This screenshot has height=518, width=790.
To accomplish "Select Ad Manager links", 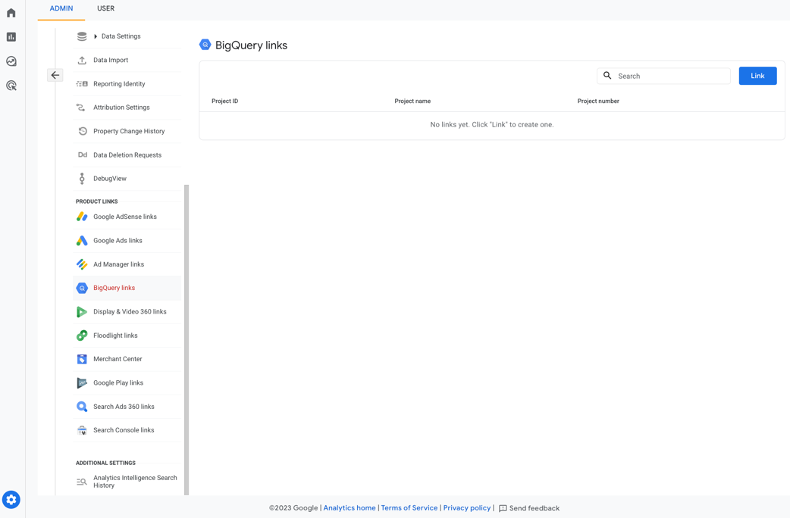I will [x=118, y=265].
